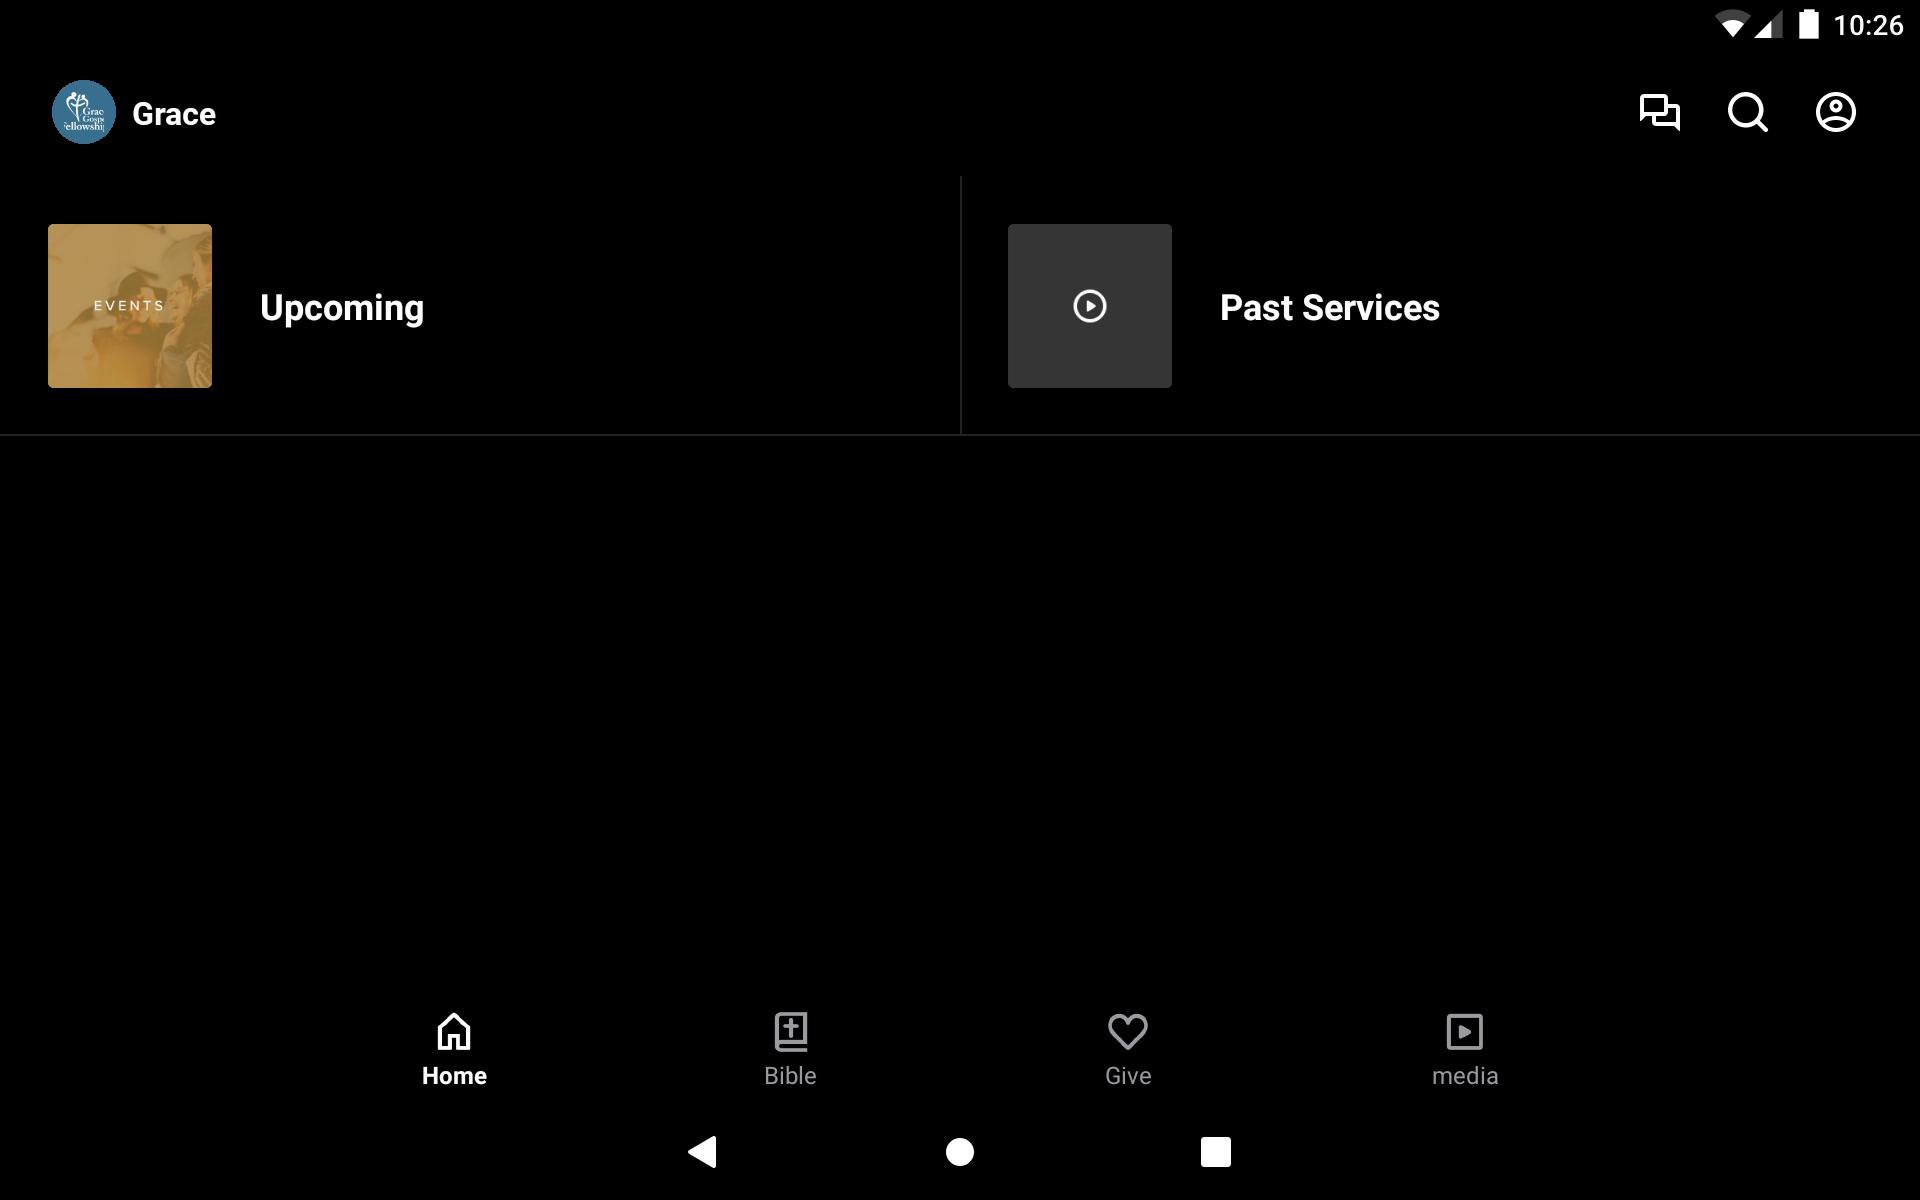The height and width of the screenshot is (1200, 1920).
Task: Select the Home tab label
Action: point(454,1076)
